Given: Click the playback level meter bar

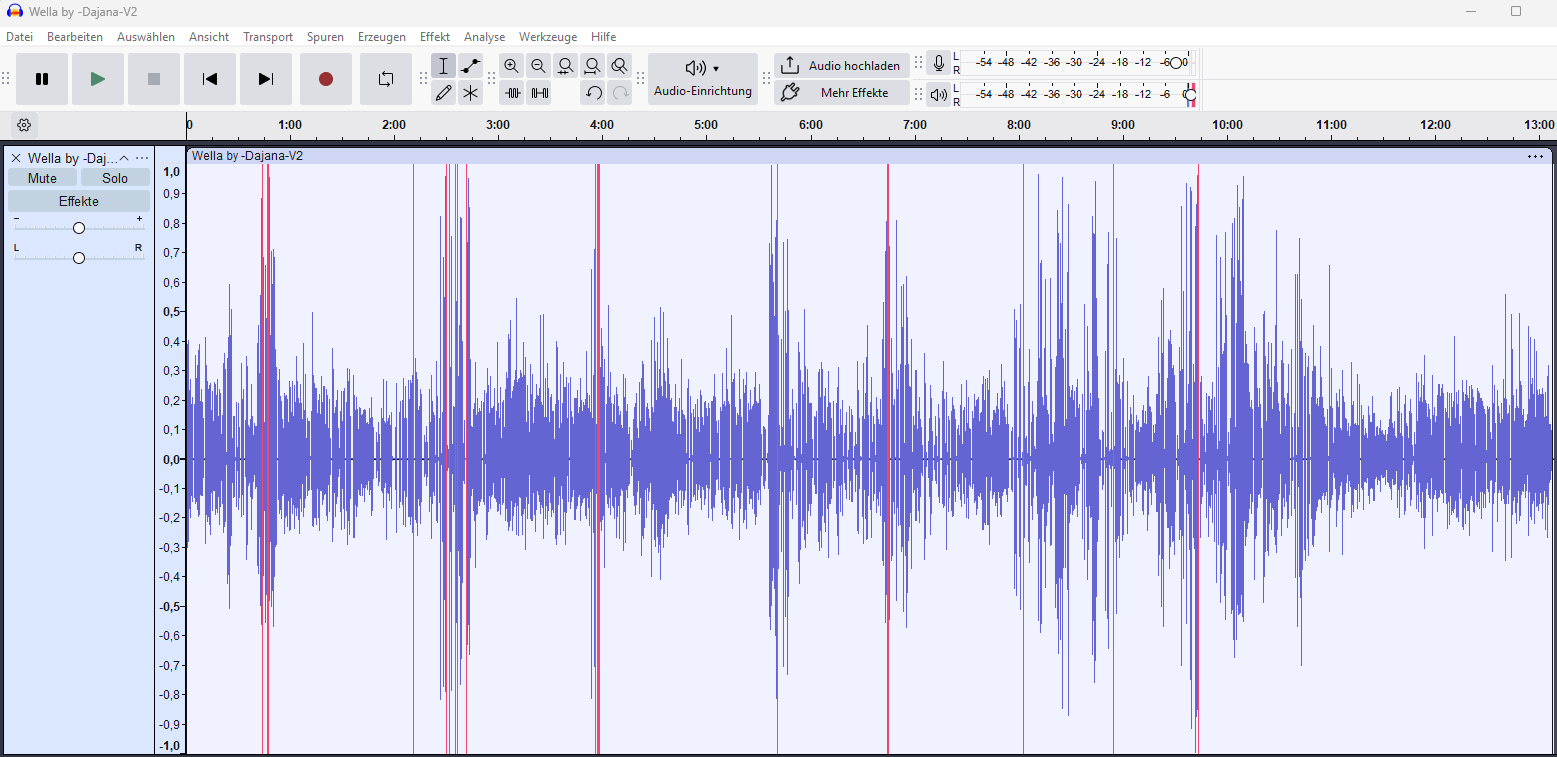Looking at the screenshot, I should coord(1078,95).
